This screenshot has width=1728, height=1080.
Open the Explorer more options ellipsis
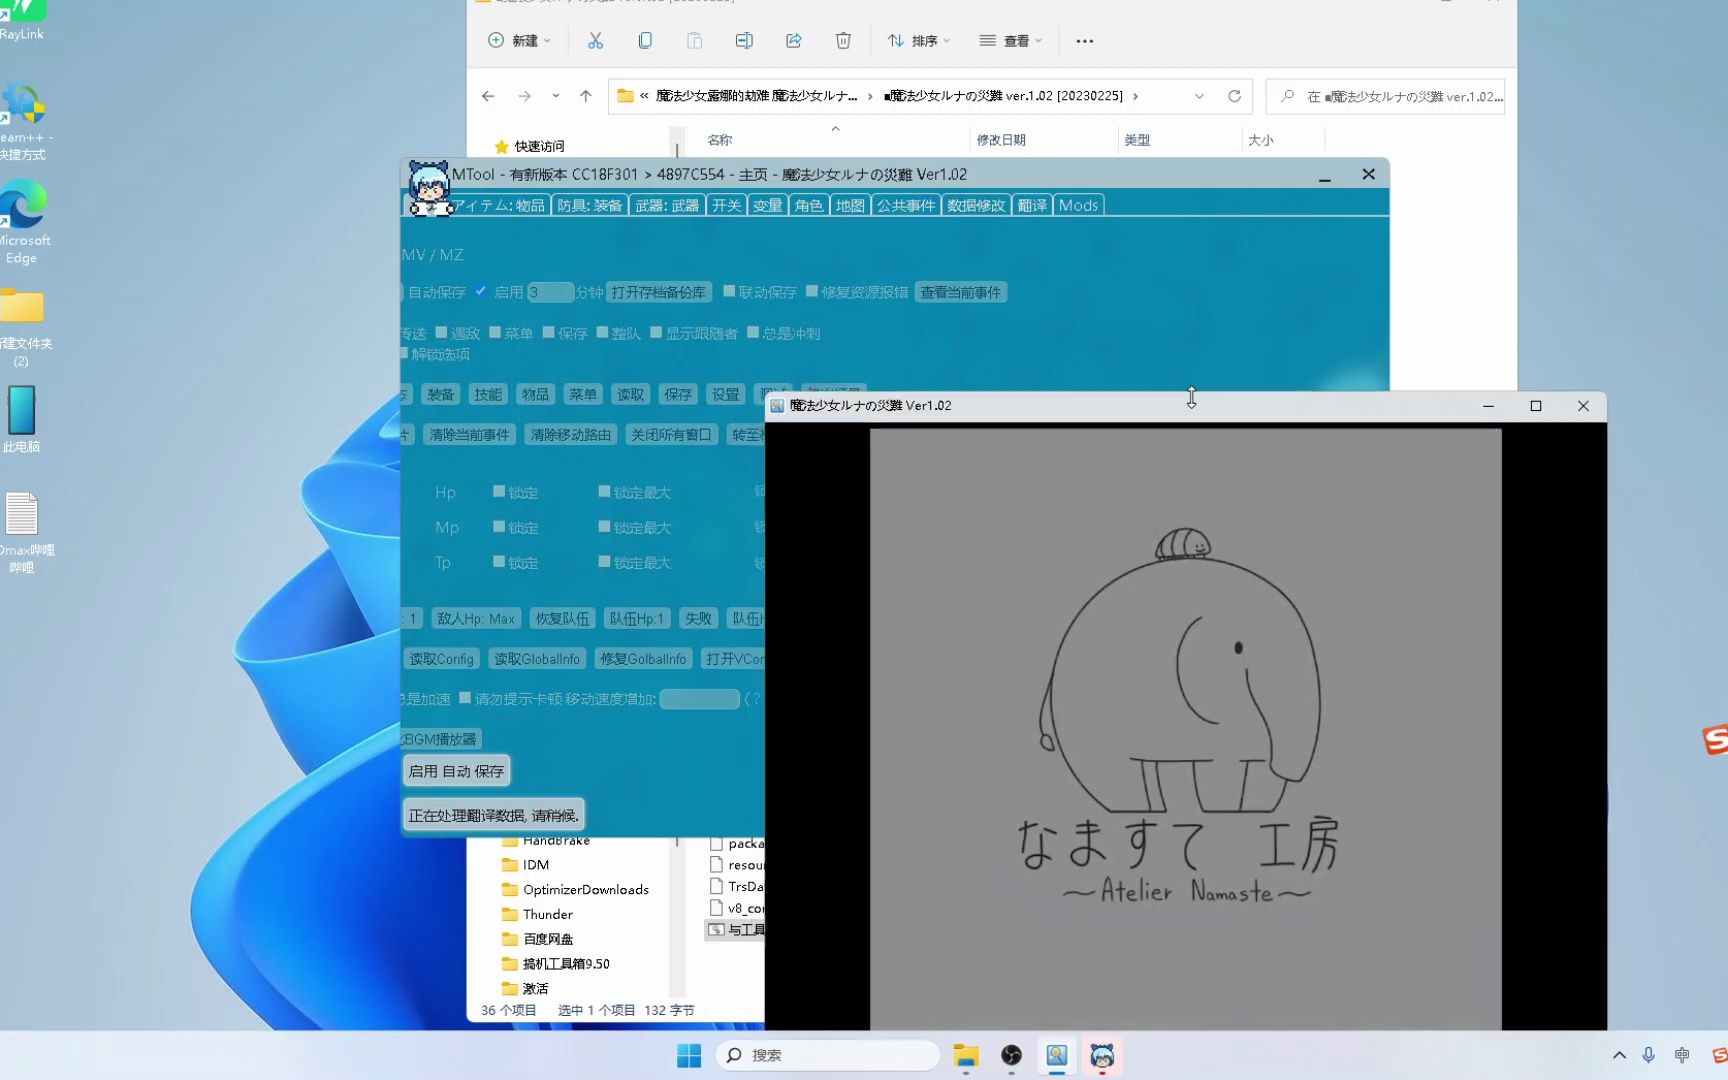[x=1085, y=41]
